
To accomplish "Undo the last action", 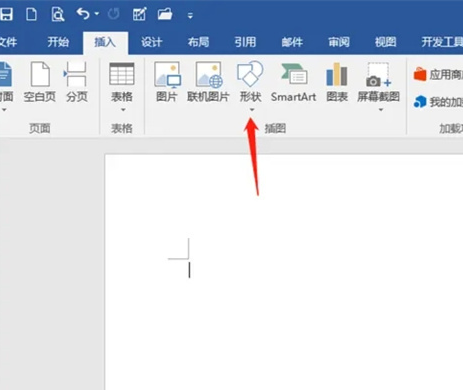I will click(x=83, y=14).
